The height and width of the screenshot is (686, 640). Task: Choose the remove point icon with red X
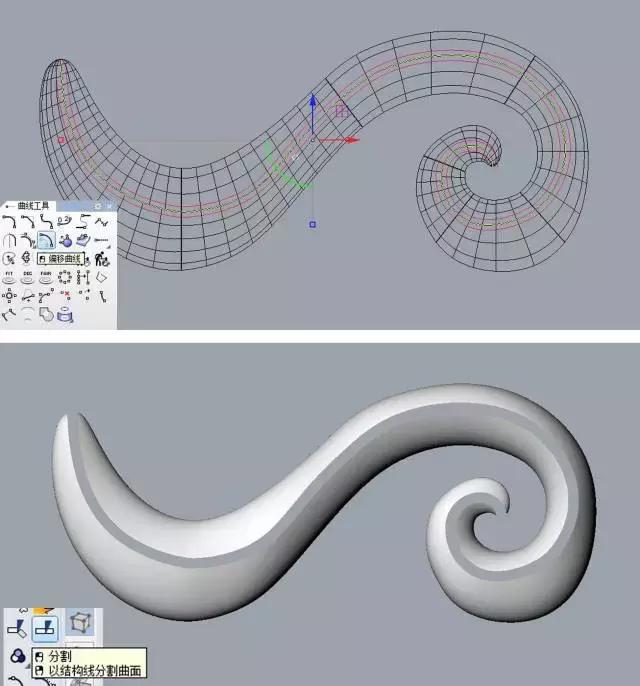[x=65, y=295]
